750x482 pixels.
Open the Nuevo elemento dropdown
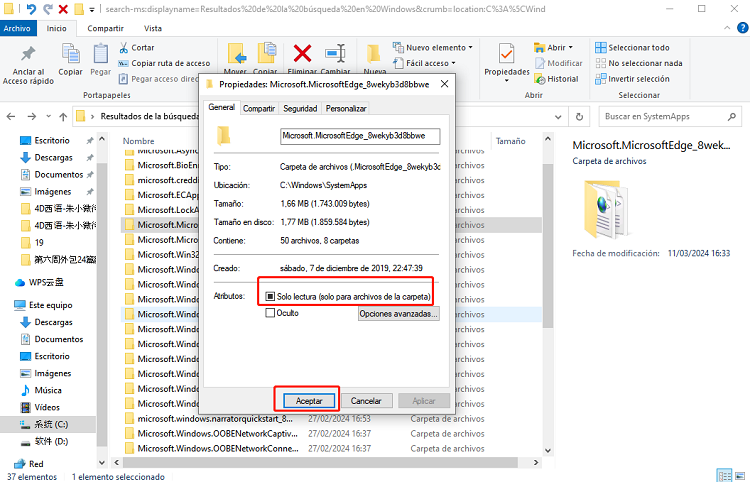[x=432, y=47]
